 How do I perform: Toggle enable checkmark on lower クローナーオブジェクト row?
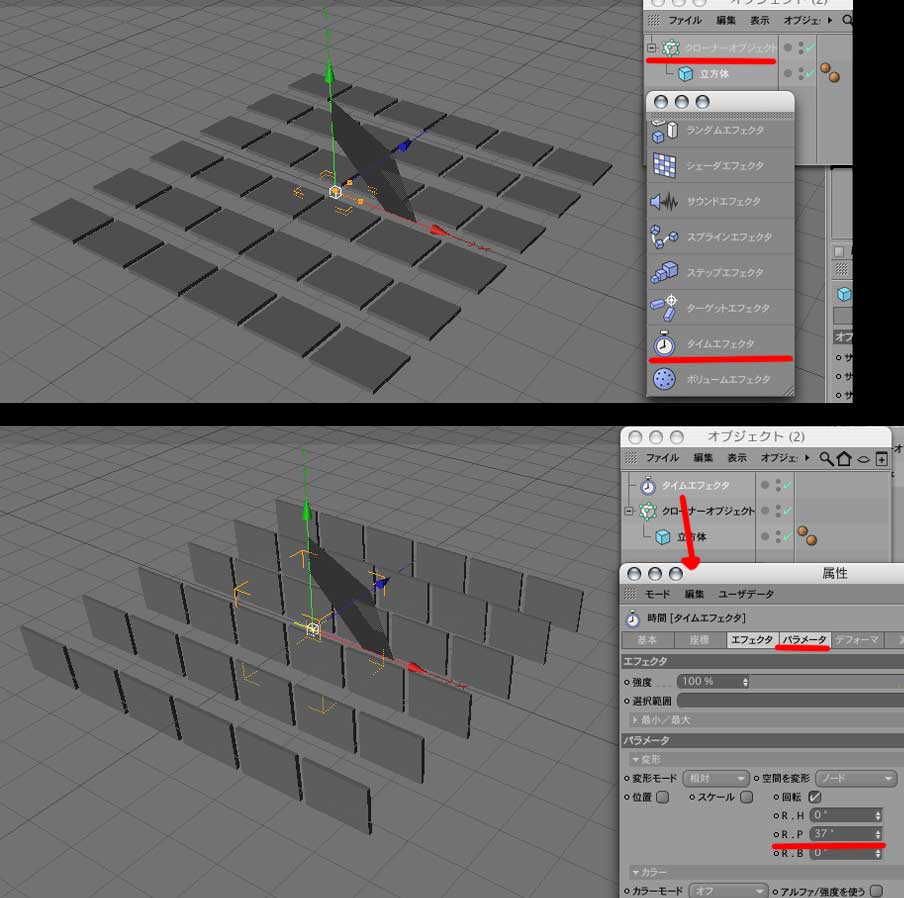click(787, 511)
